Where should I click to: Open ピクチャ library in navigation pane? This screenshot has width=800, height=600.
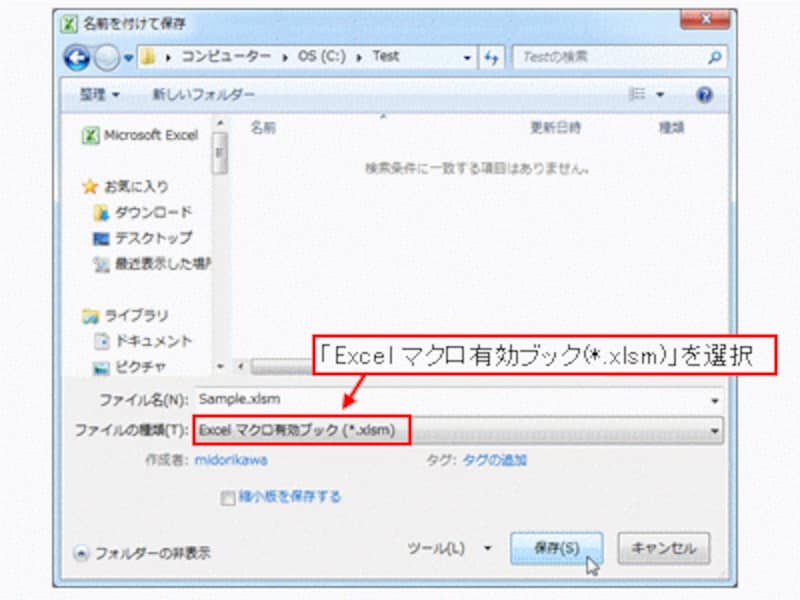pos(141,367)
